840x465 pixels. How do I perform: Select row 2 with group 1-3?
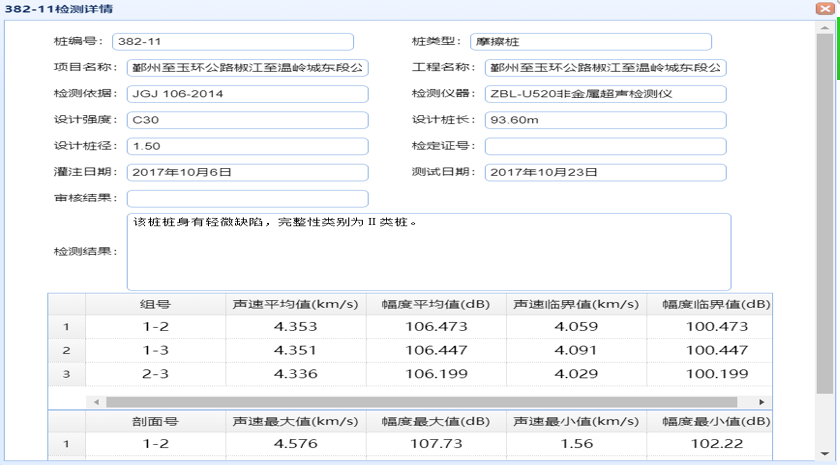pyautogui.click(x=154, y=350)
